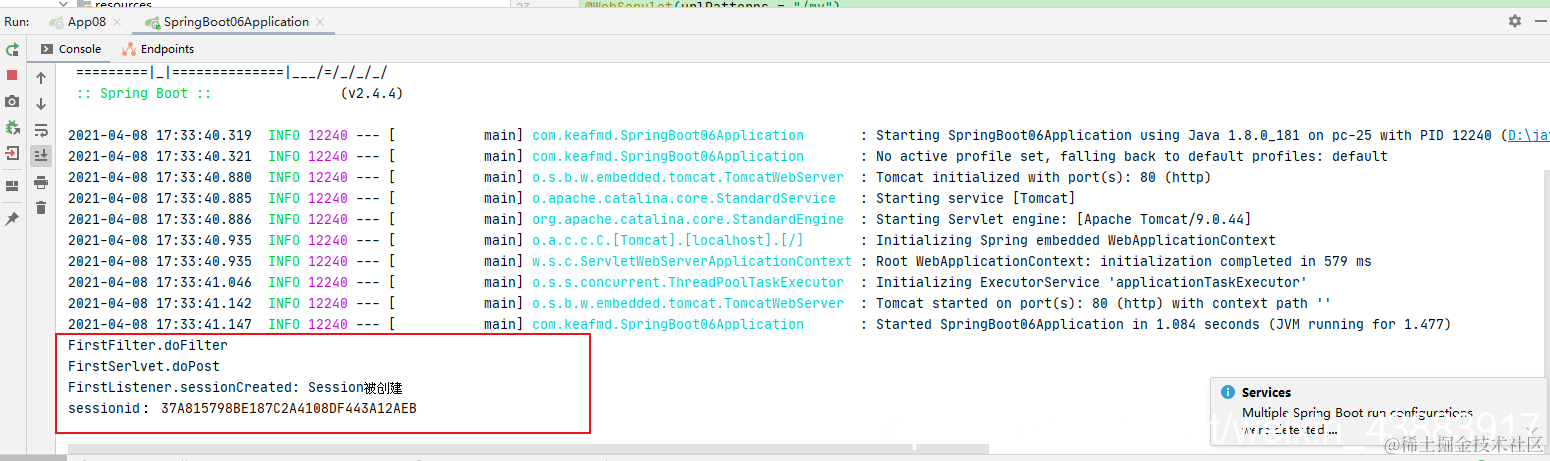Toggle scroll to end of console
The image size is (1550, 461).
41,155
